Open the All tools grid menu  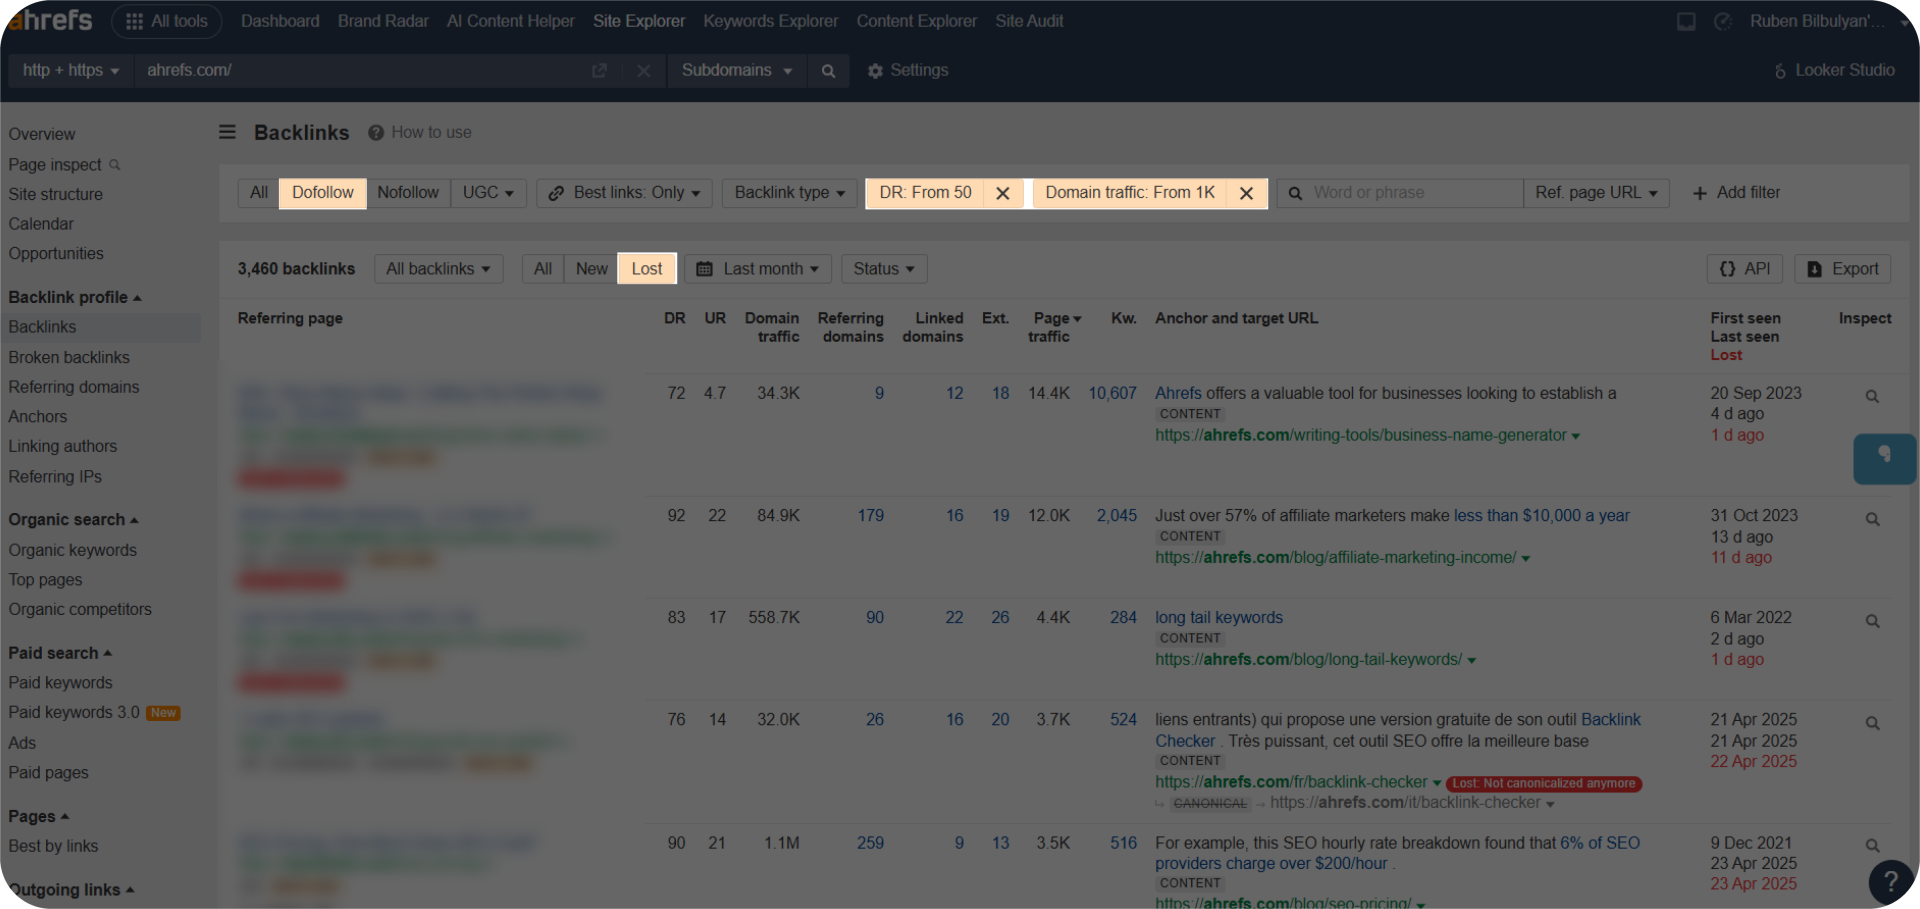tap(166, 21)
